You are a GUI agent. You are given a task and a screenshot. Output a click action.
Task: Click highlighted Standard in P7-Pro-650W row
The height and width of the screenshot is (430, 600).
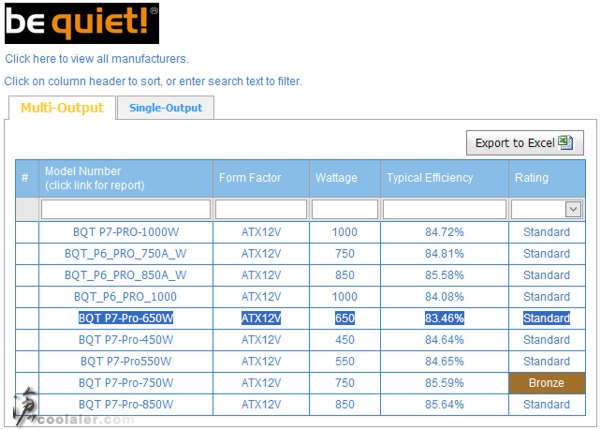(x=547, y=318)
